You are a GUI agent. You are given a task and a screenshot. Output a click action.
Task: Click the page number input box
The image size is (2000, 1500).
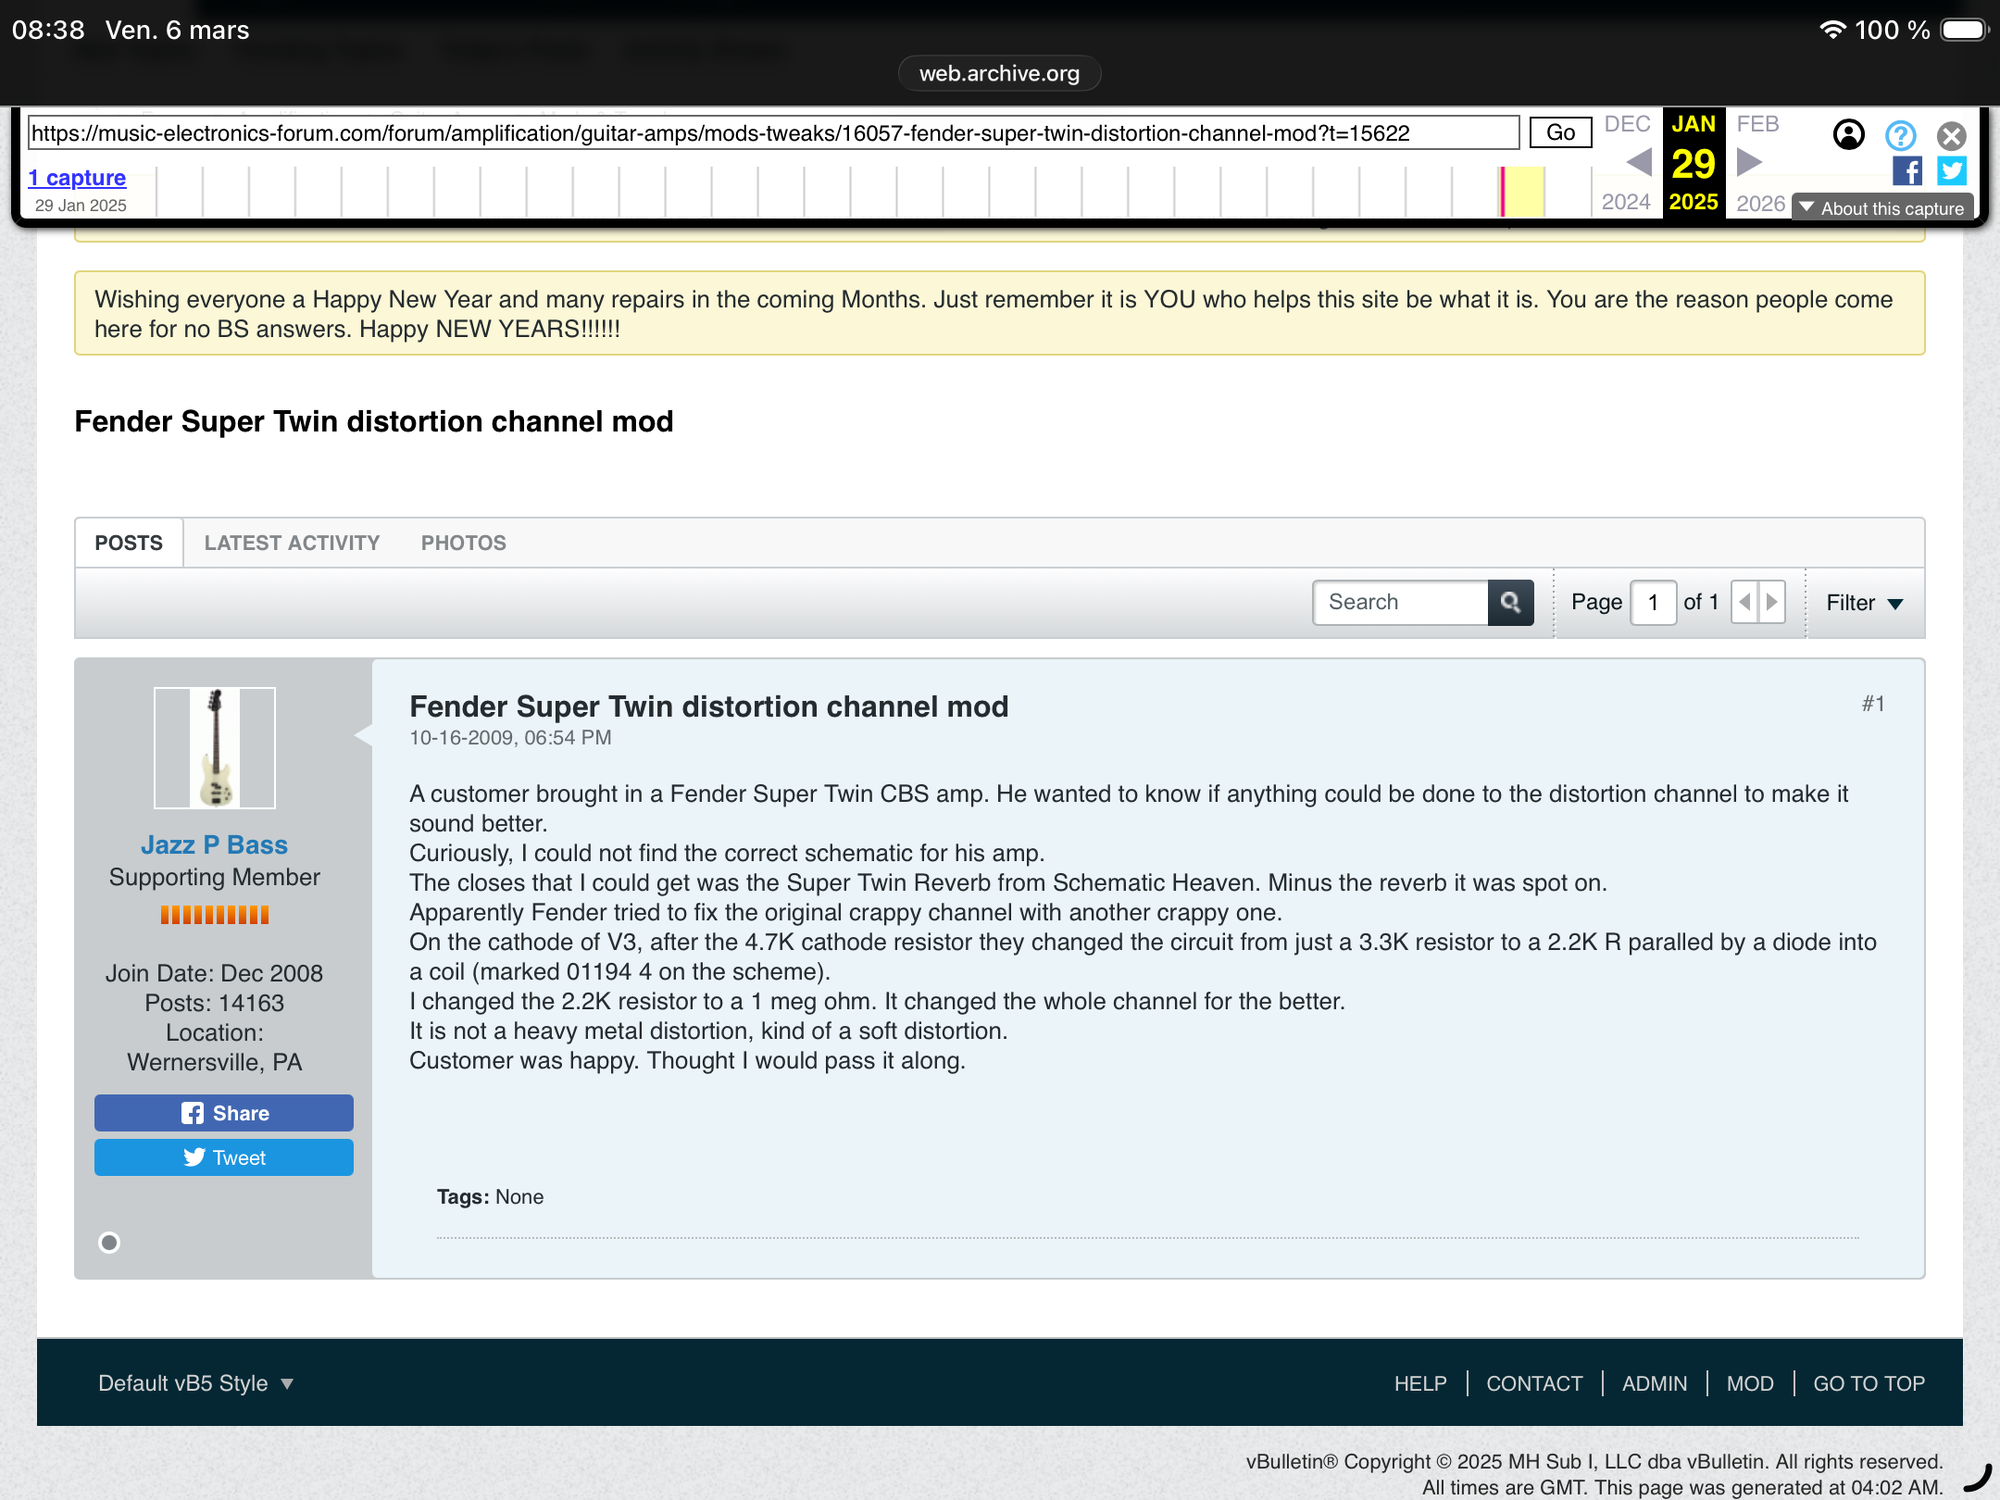pyautogui.click(x=1654, y=602)
